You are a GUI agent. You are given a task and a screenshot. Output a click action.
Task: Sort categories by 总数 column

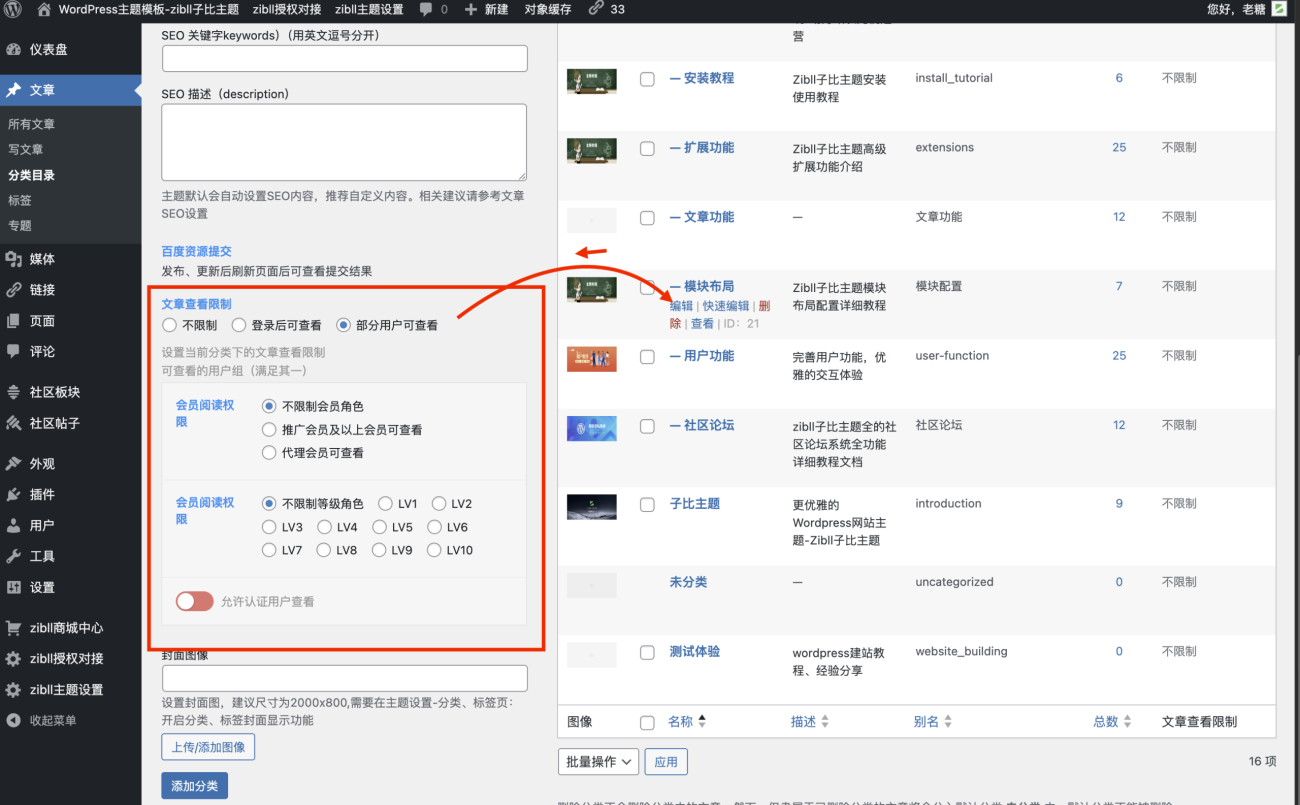click(x=1105, y=721)
